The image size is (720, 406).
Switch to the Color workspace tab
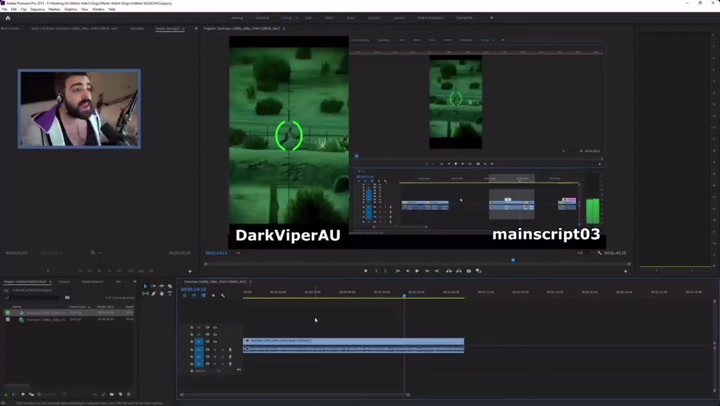(x=308, y=18)
